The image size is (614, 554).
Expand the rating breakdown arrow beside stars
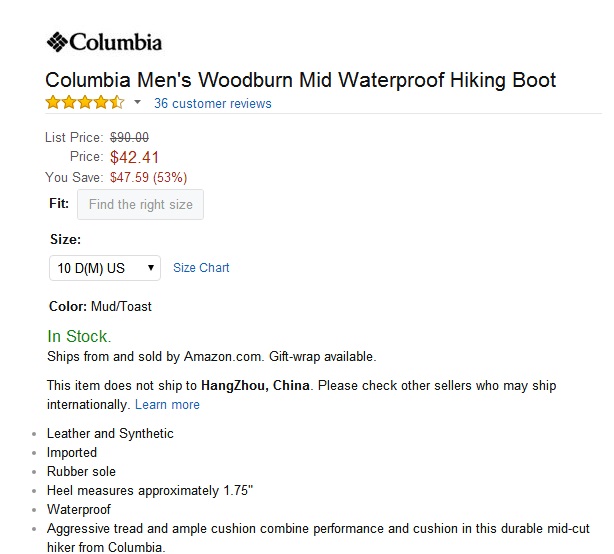tap(137, 103)
